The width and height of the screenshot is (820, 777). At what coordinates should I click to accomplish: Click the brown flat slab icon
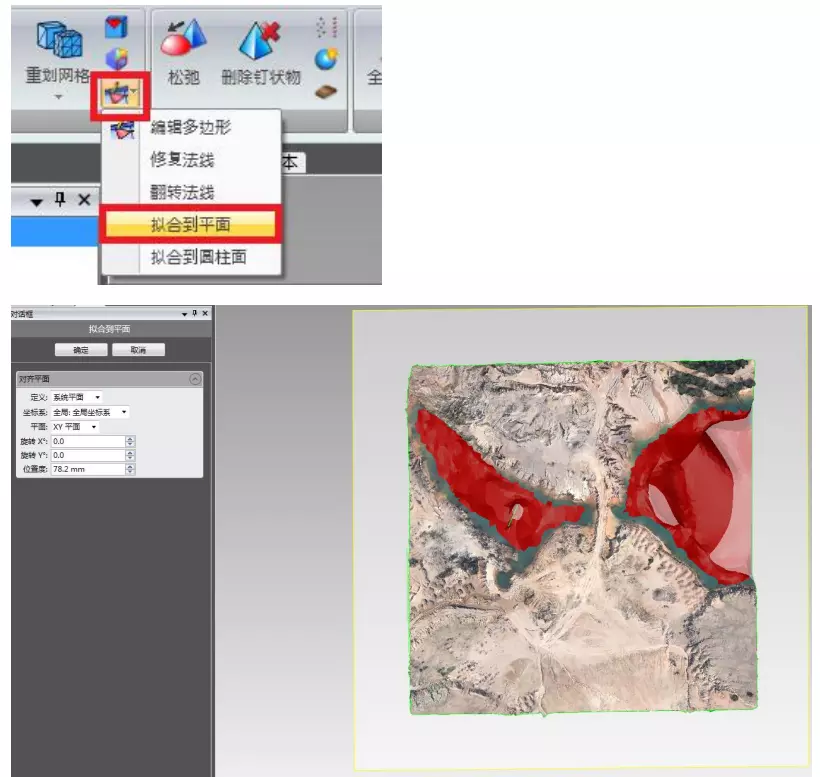[x=326, y=92]
